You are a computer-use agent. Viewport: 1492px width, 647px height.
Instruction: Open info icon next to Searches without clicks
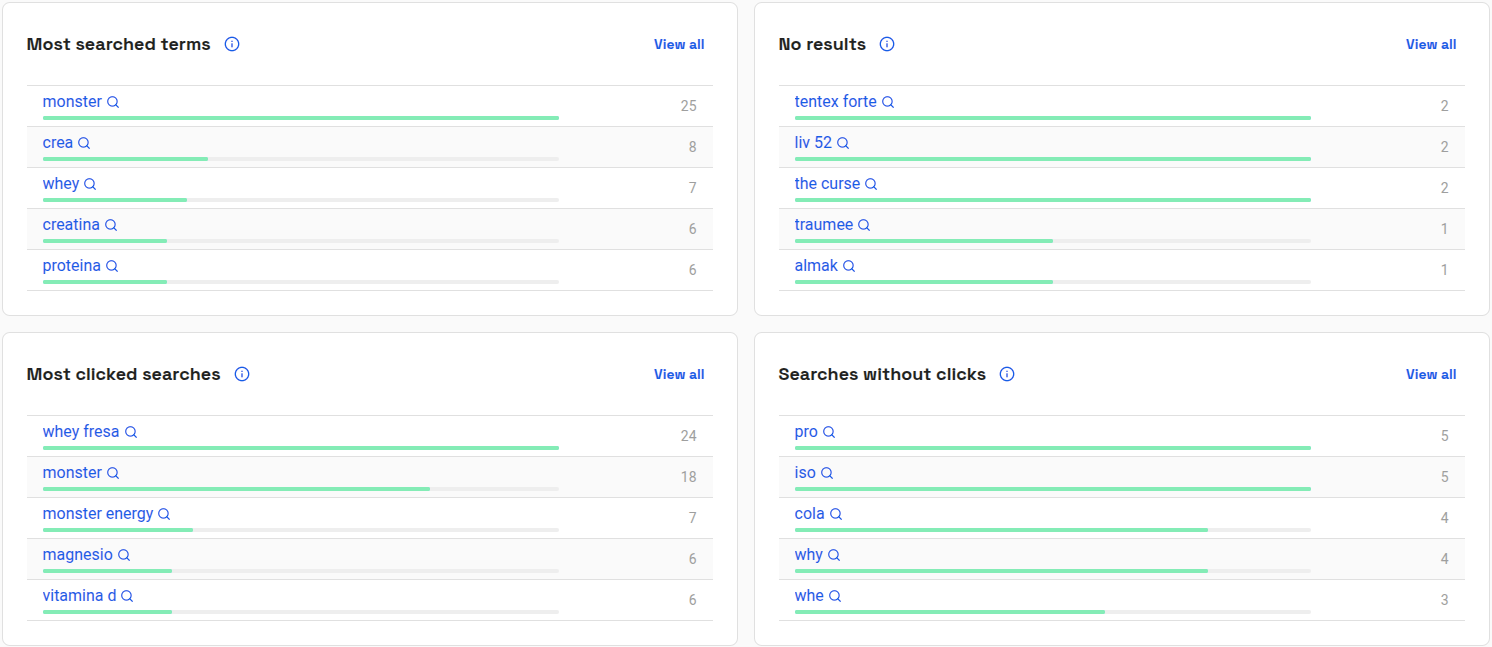[1007, 374]
